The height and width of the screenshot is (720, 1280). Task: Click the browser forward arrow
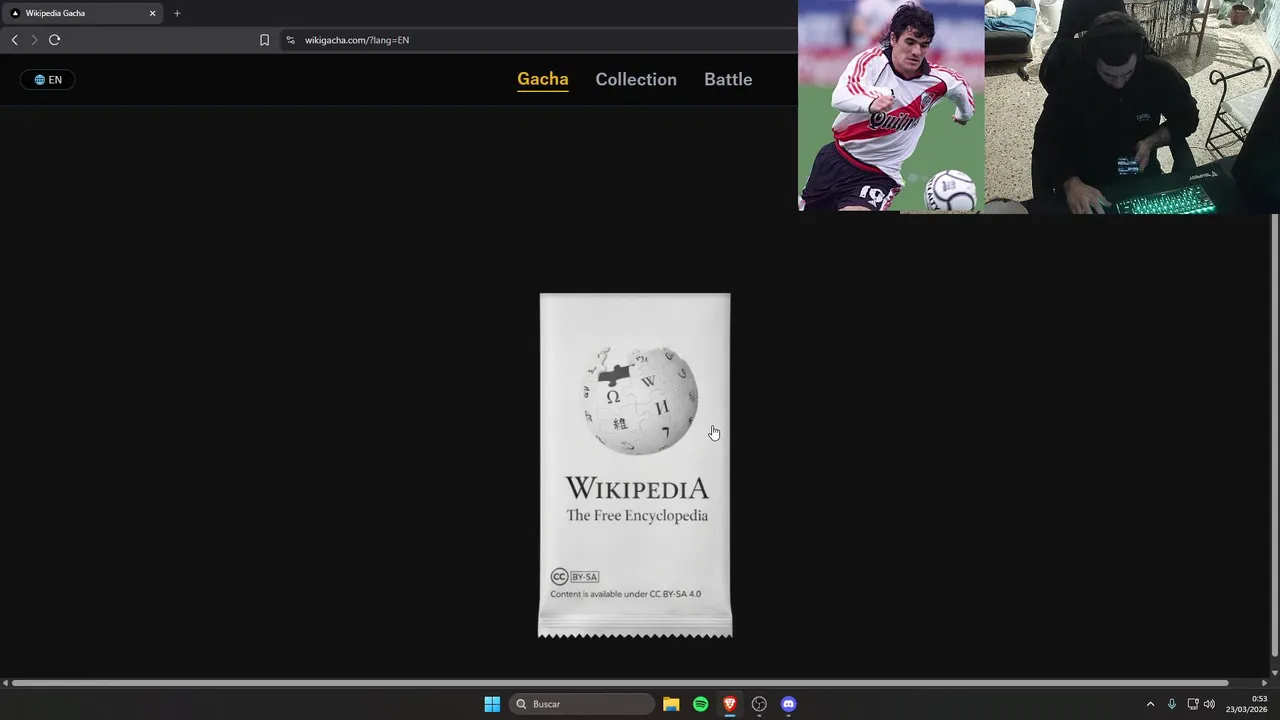tap(34, 40)
